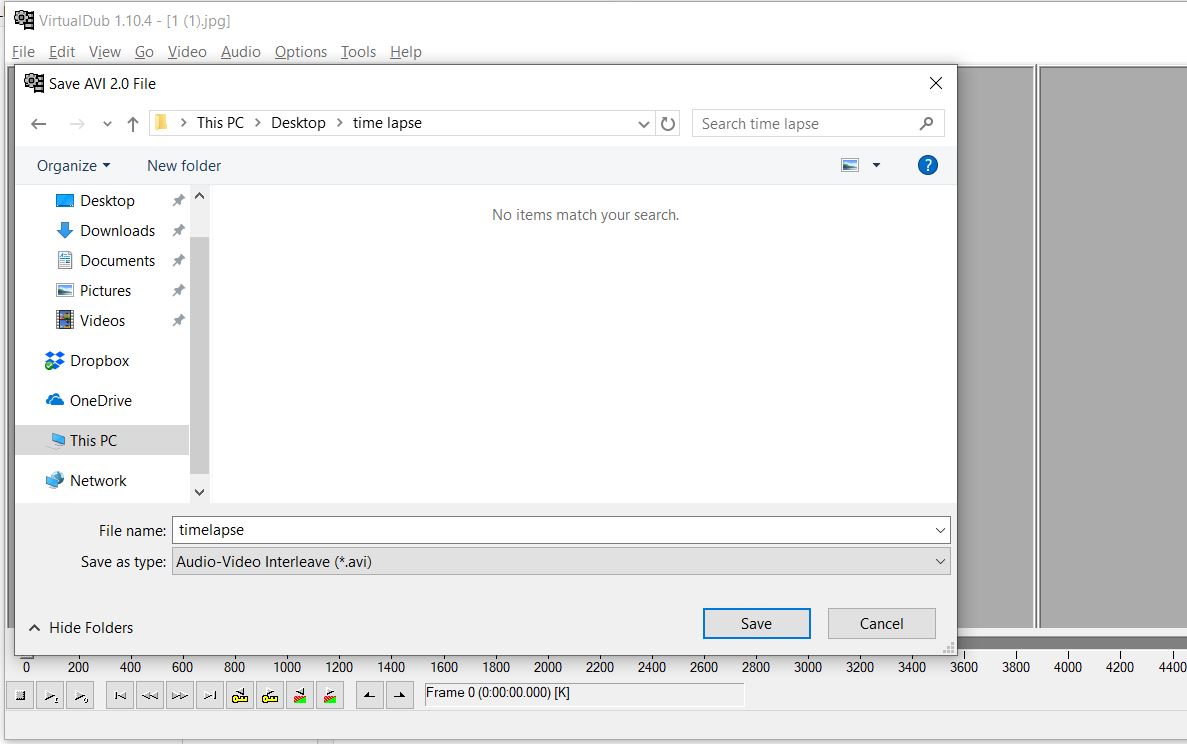
Task: Open the Options menu
Action: 301,51
